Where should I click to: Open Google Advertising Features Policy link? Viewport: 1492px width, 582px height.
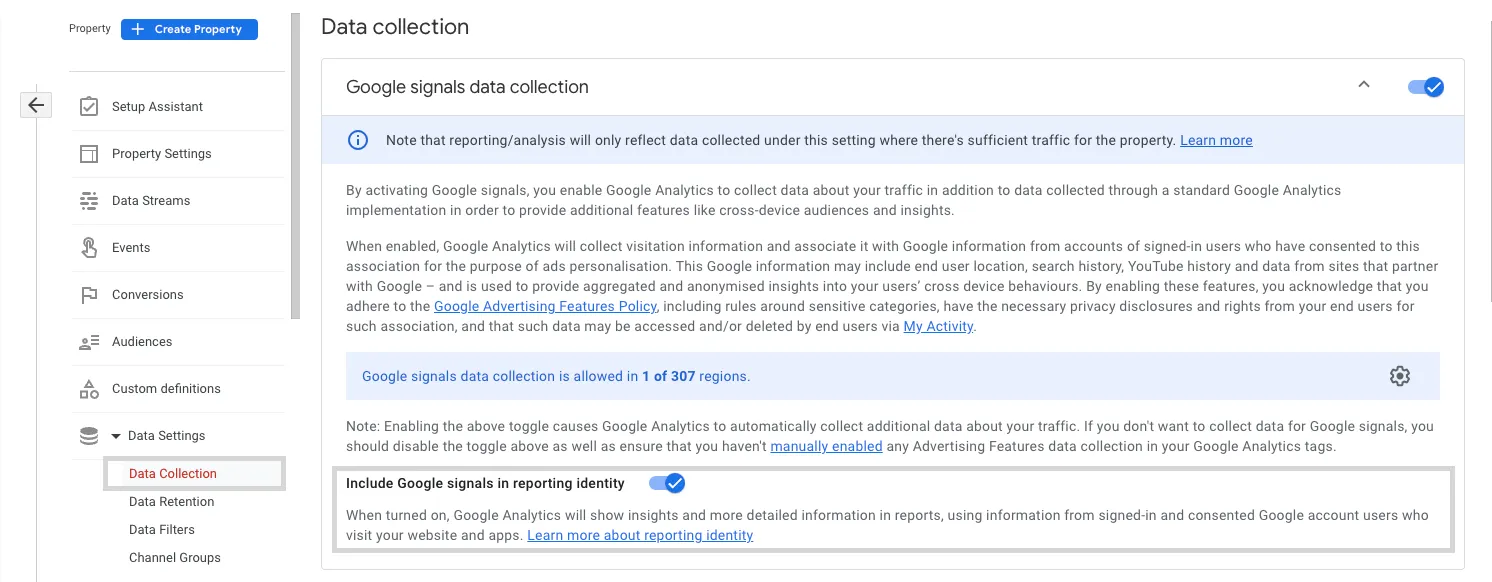pyautogui.click(x=545, y=306)
